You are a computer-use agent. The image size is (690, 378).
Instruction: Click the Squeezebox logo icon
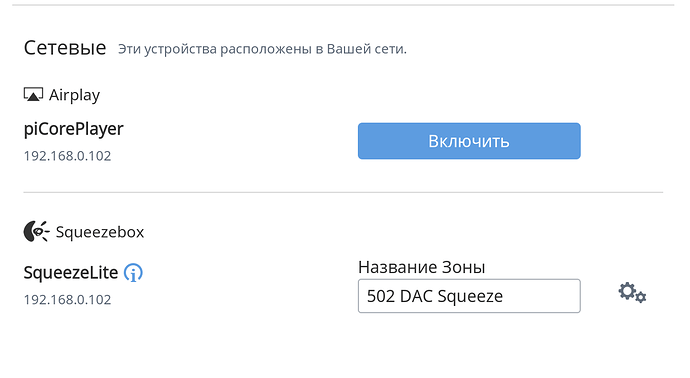36,231
